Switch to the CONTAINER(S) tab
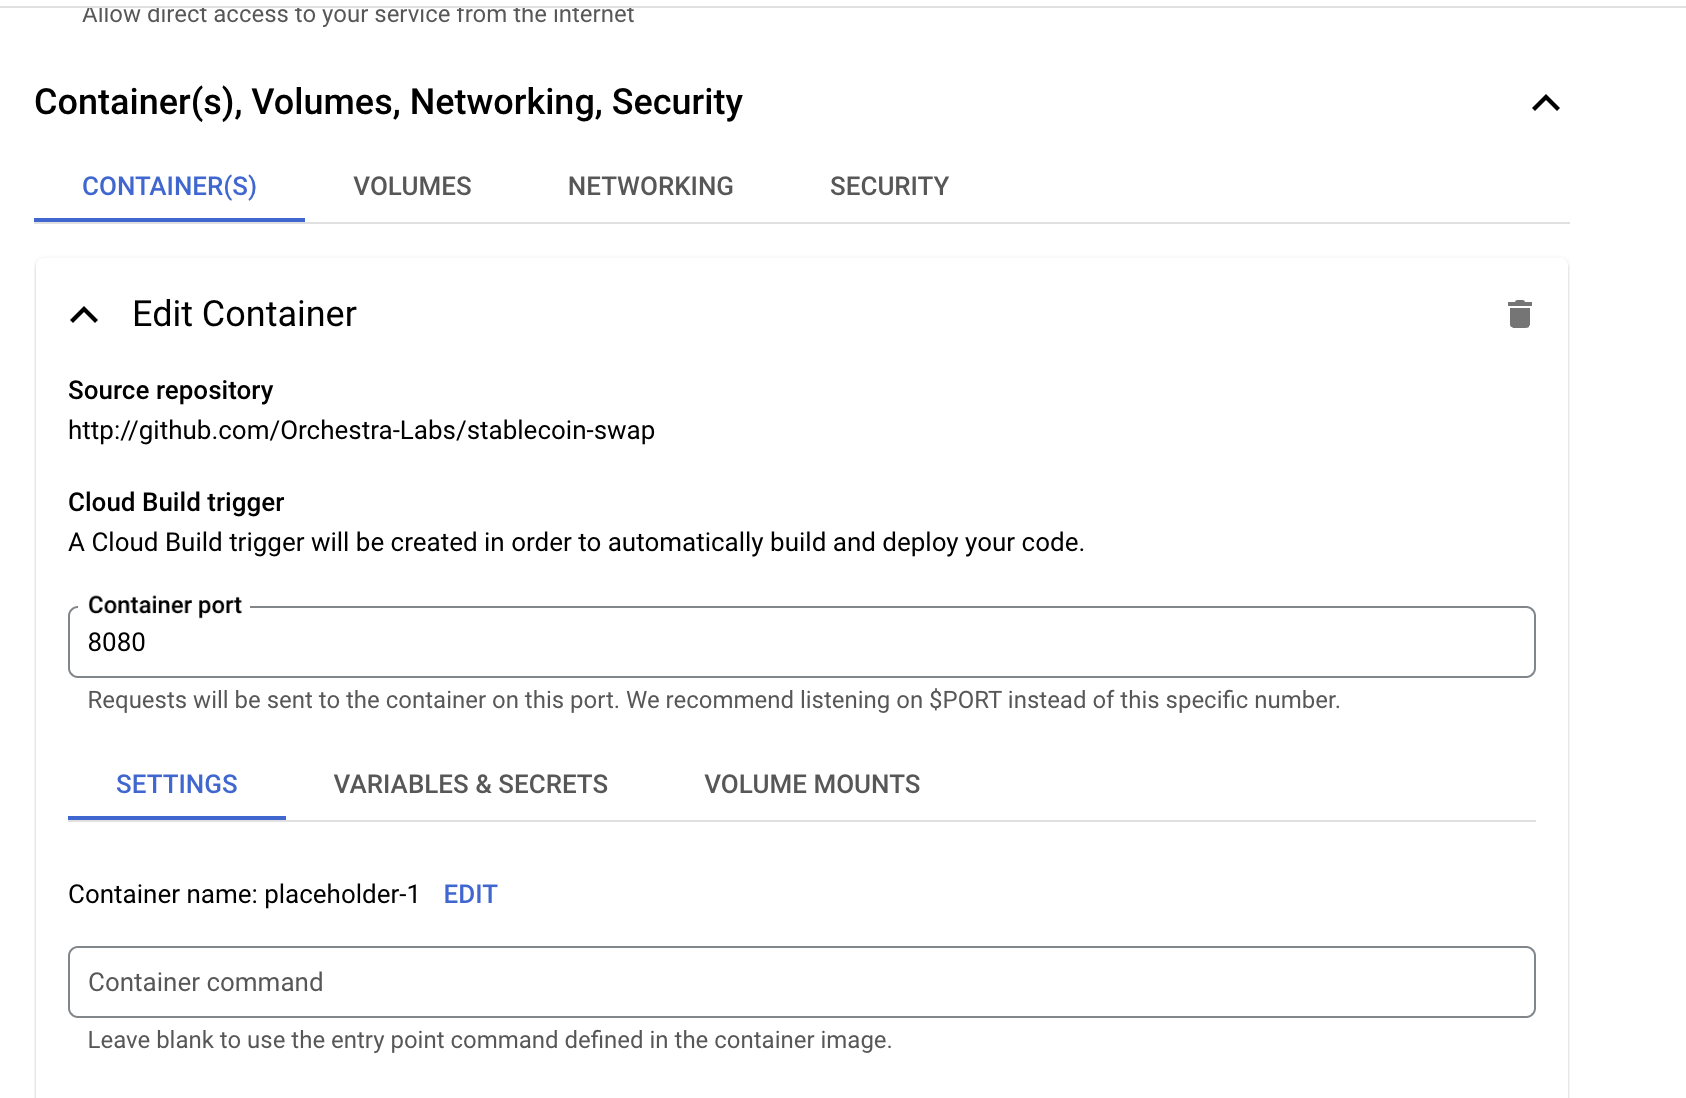The image size is (1686, 1098). [169, 187]
